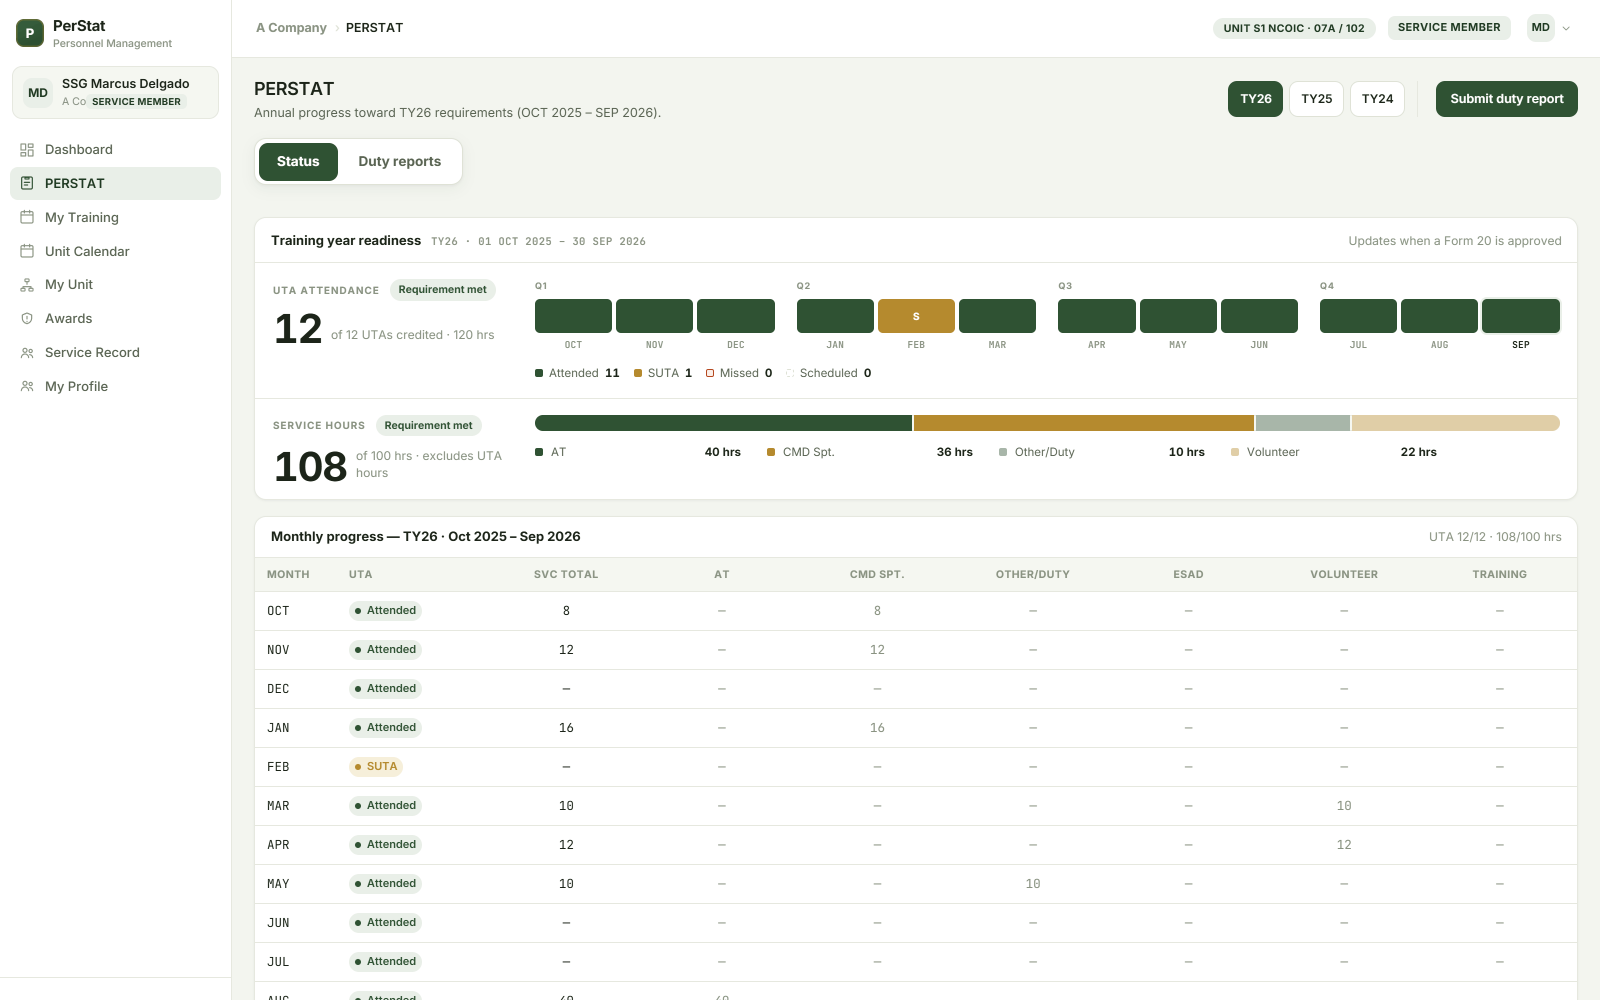Click the My Profile icon in sidebar

[27, 386]
